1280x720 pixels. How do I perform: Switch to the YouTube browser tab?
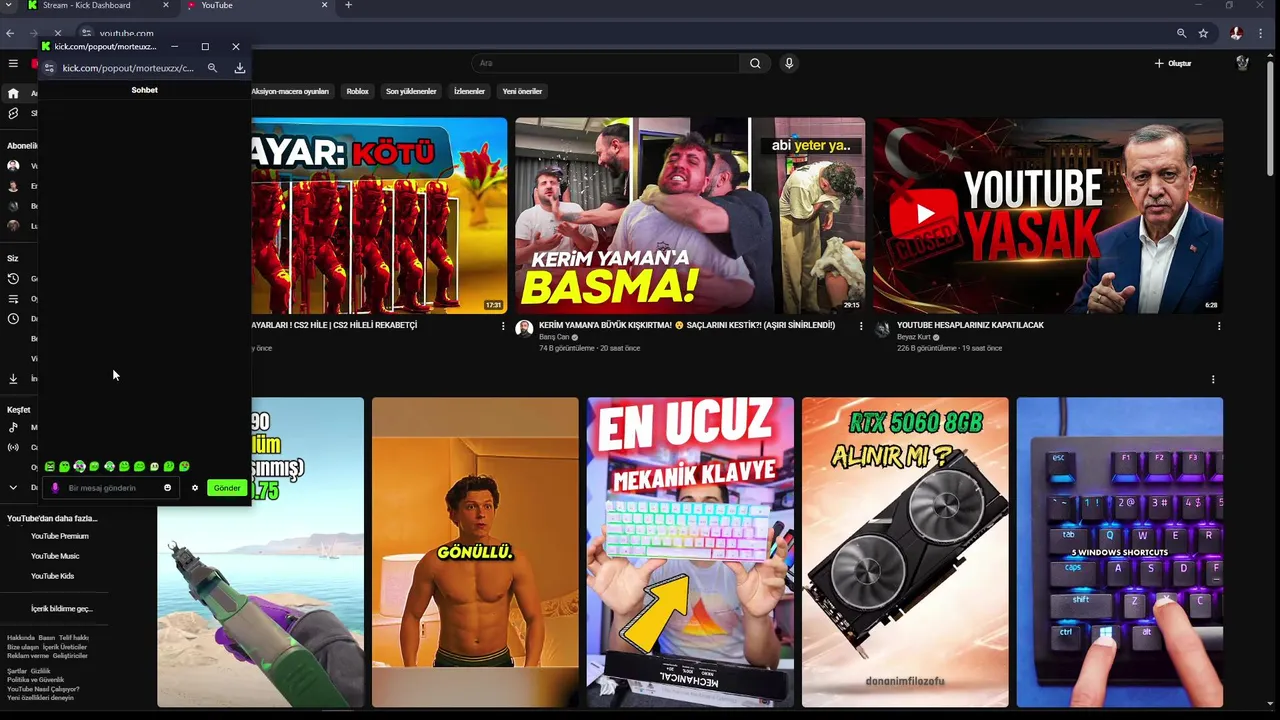point(258,5)
